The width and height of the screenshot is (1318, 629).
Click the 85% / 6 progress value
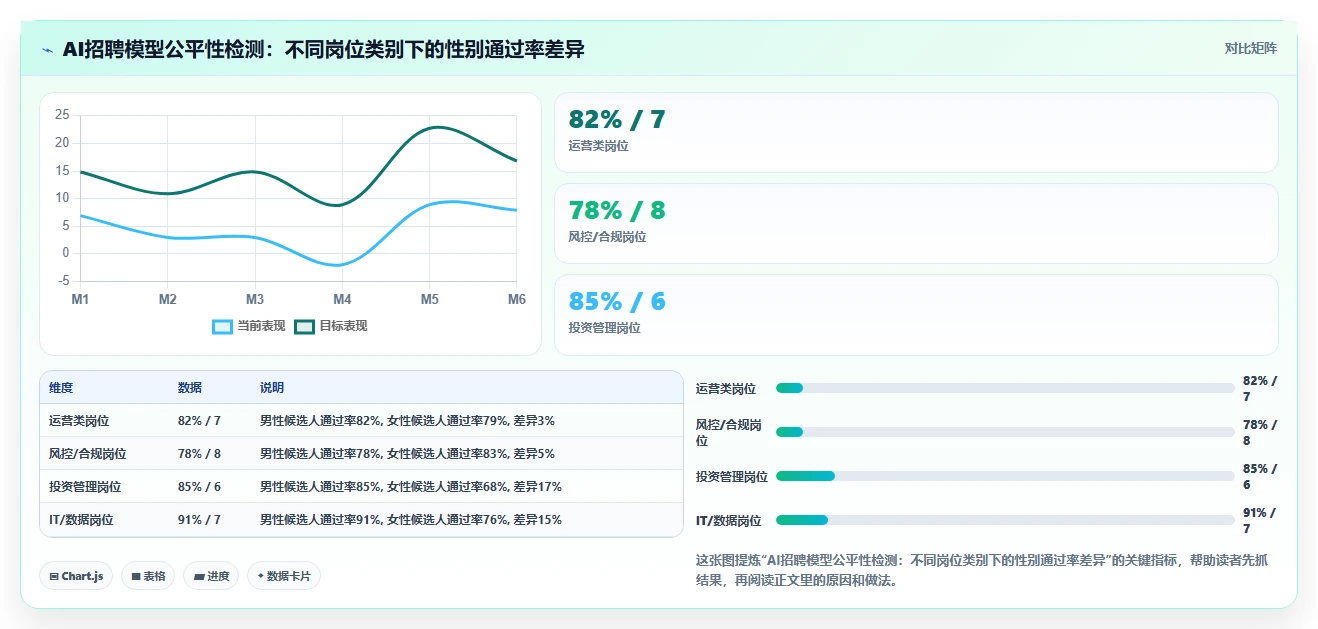click(1260, 476)
